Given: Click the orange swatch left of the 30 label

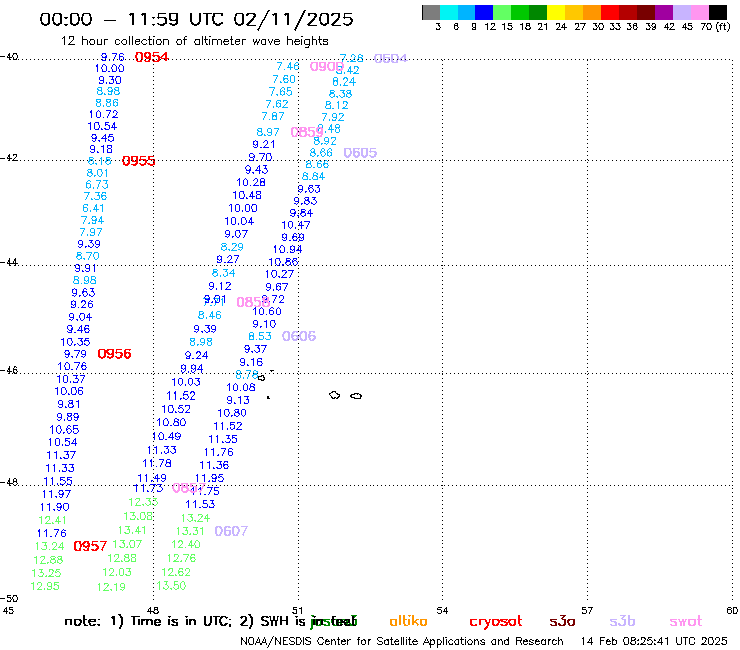Looking at the screenshot, I should click(x=592, y=12).
